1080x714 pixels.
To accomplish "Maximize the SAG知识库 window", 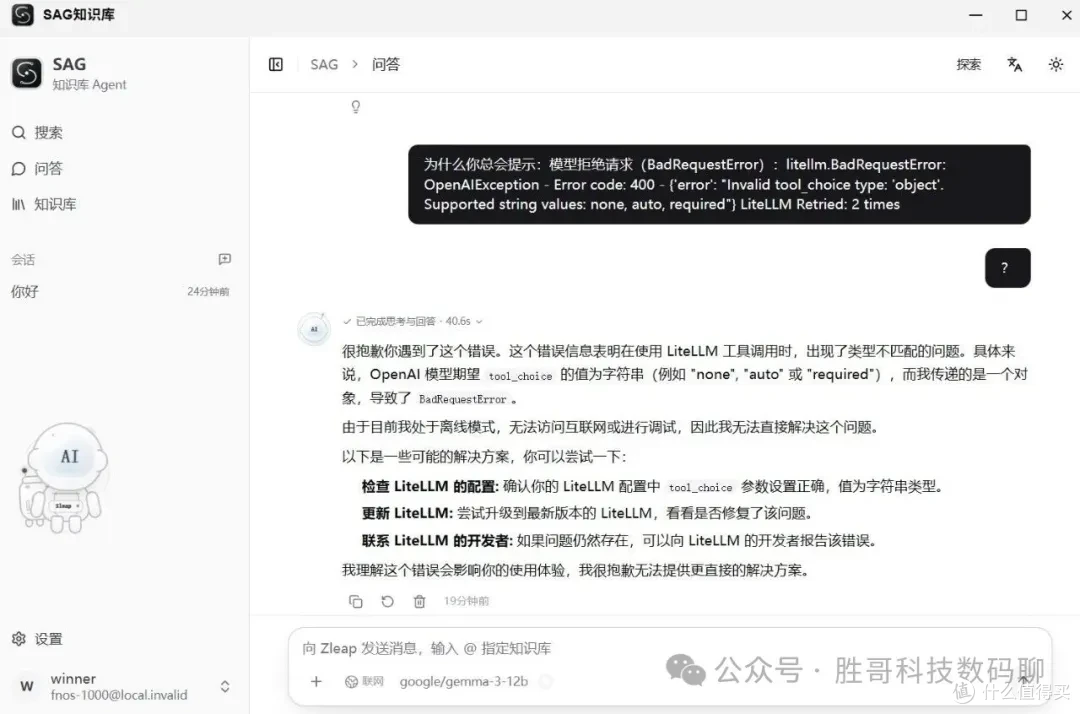I will tap(1021, 14).
